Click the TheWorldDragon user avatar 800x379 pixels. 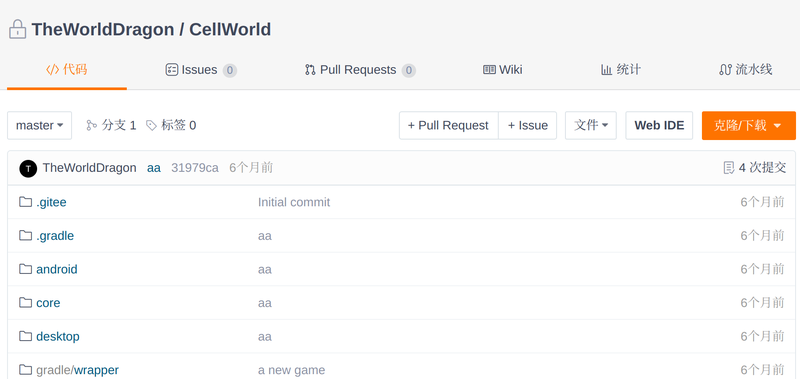28,168
